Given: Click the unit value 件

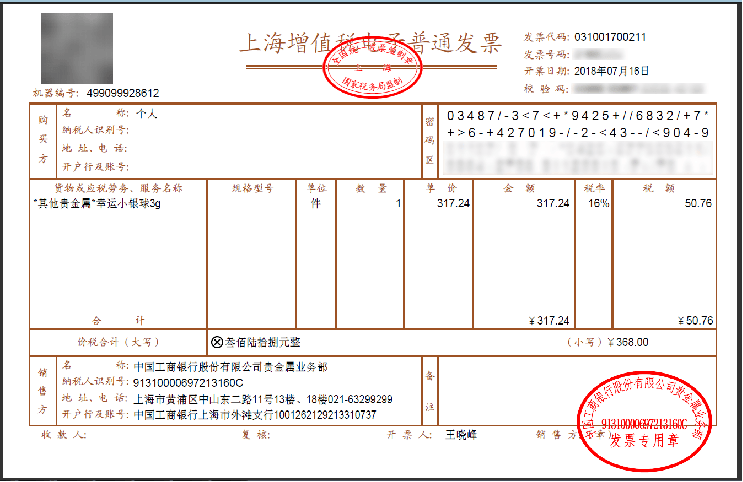Looking at the screenshot, I should [x=316, y=203].
